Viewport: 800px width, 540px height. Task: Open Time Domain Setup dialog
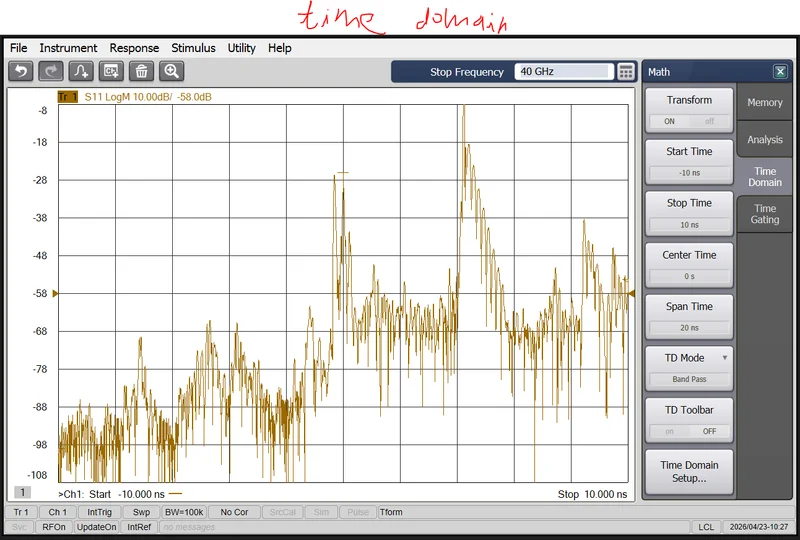(689, 471)
